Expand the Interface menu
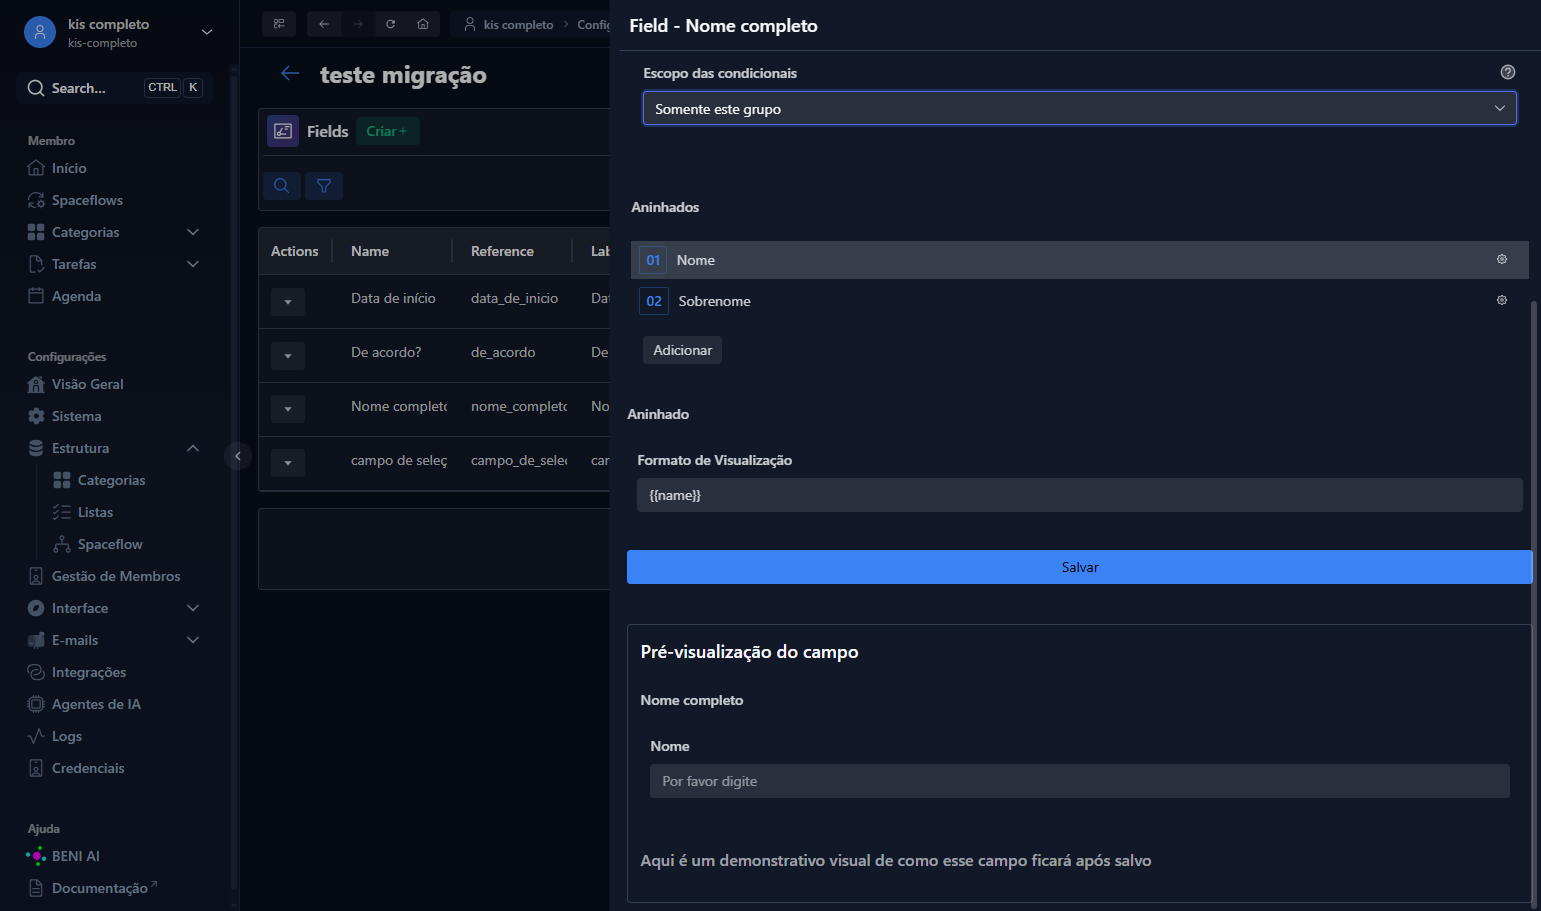This screenshot has width=1541, height=911. pyautogui.click(x=193, y=608)
